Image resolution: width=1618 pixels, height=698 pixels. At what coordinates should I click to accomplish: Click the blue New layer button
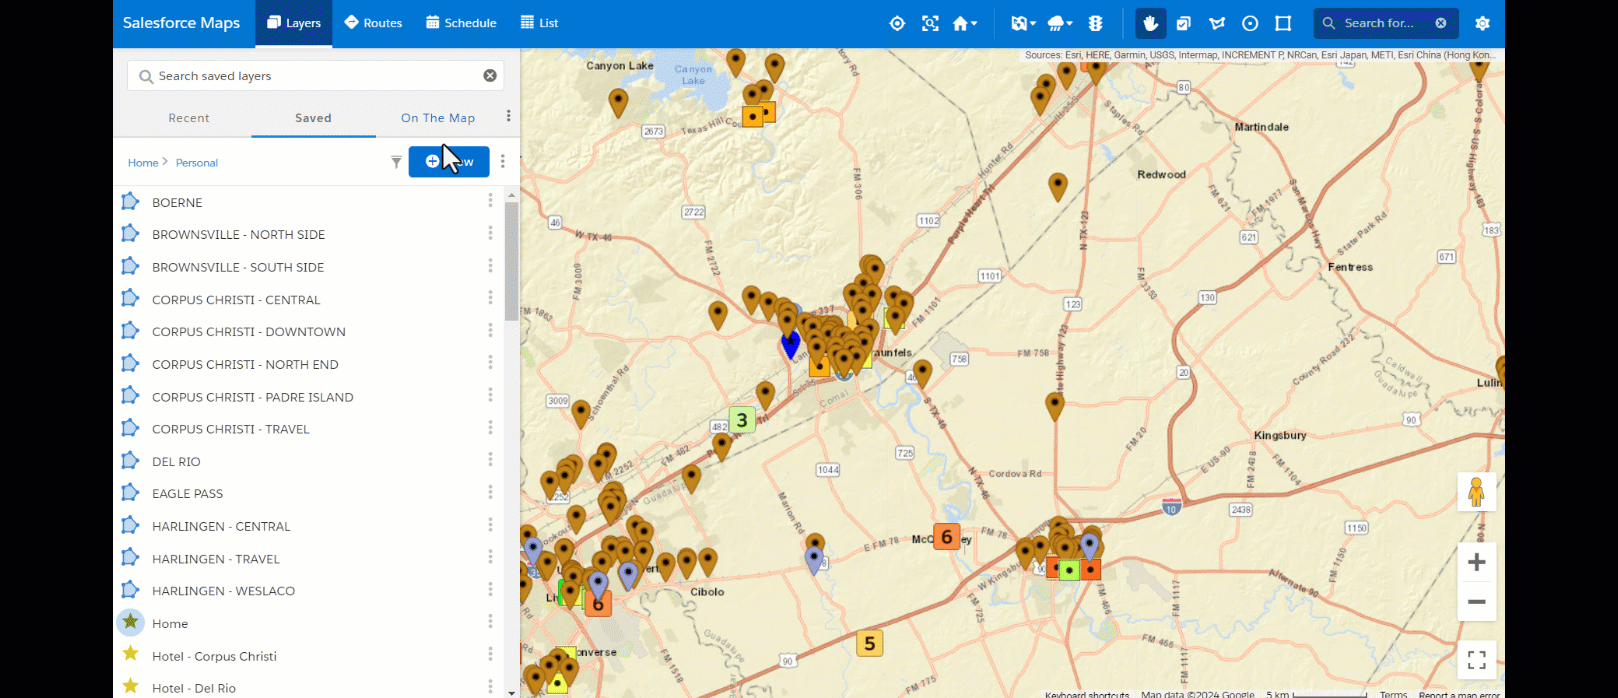coord(449,161)
